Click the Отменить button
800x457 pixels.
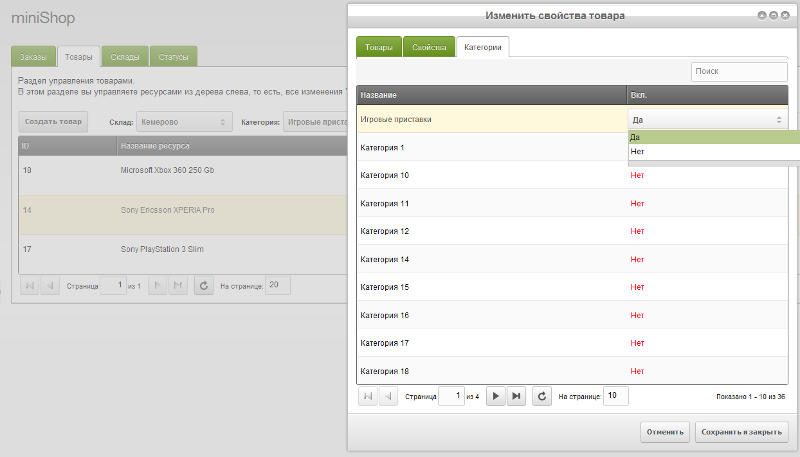[665, 432]
